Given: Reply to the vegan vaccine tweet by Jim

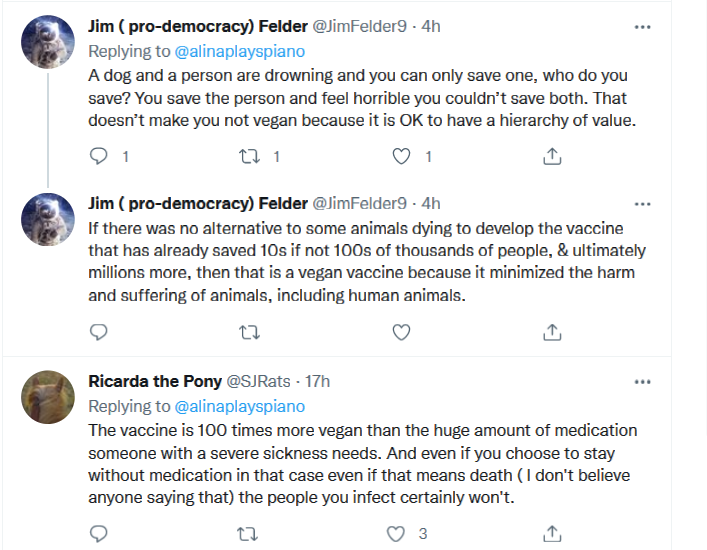Looking at the screenshot, I should (98, 331).
